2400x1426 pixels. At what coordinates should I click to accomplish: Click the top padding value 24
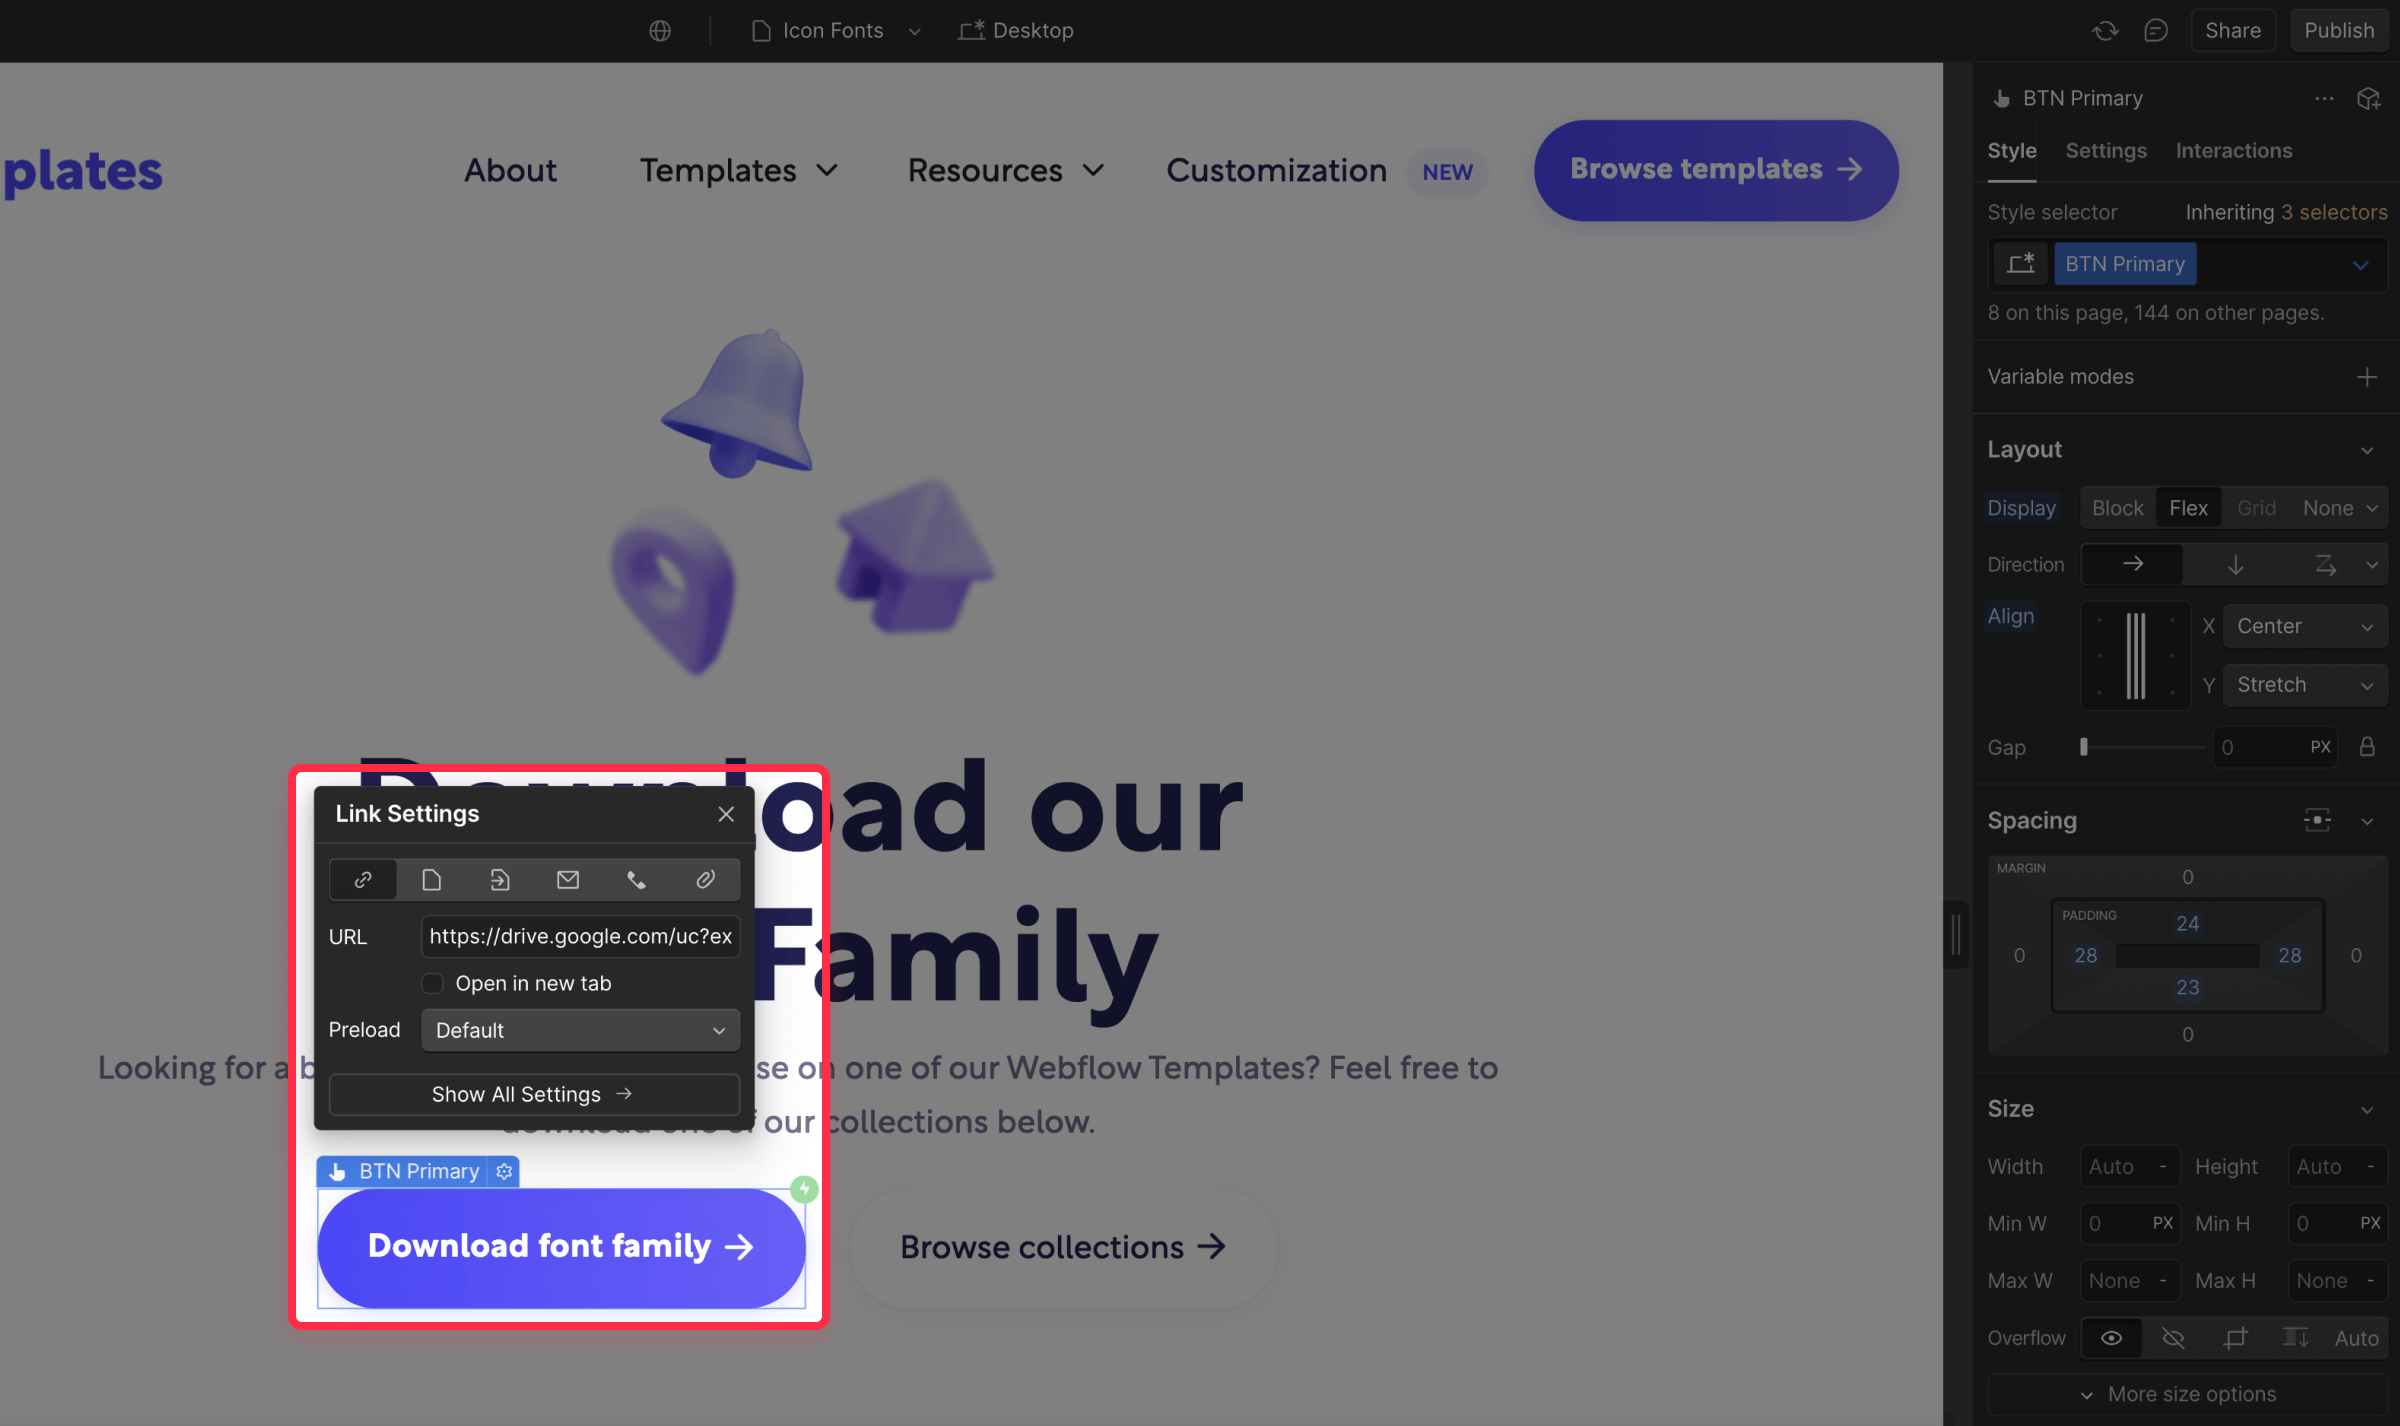2187,923
